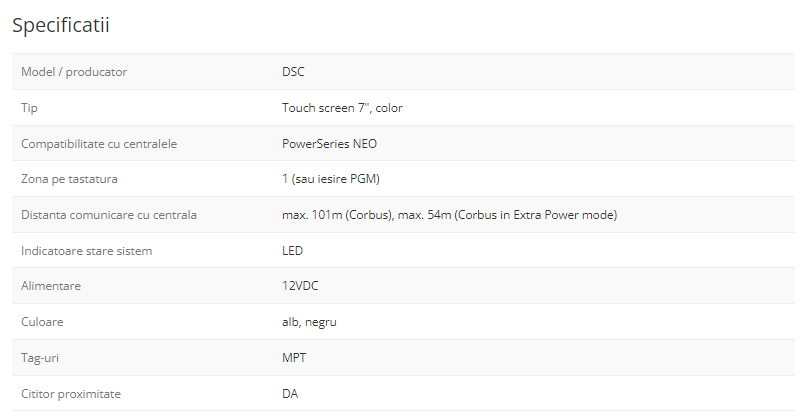The width and height of the screenshot is (805, 419).
Task: Select the 1 (sau iesire PGM) value
Action: tap(331, 179)
